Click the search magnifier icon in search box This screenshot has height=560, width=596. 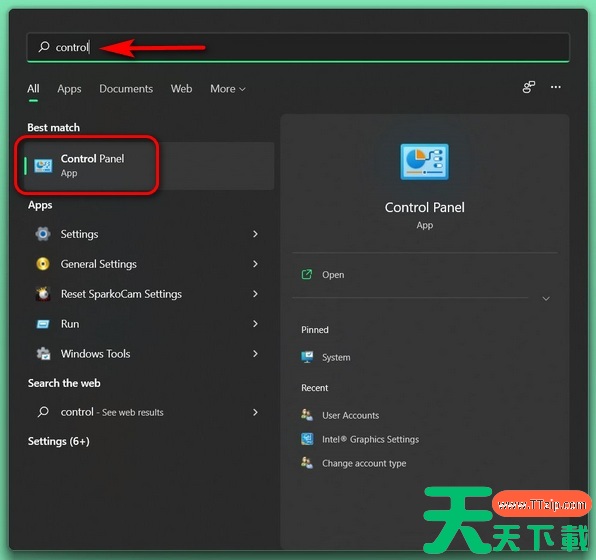(x=44, y=47)
